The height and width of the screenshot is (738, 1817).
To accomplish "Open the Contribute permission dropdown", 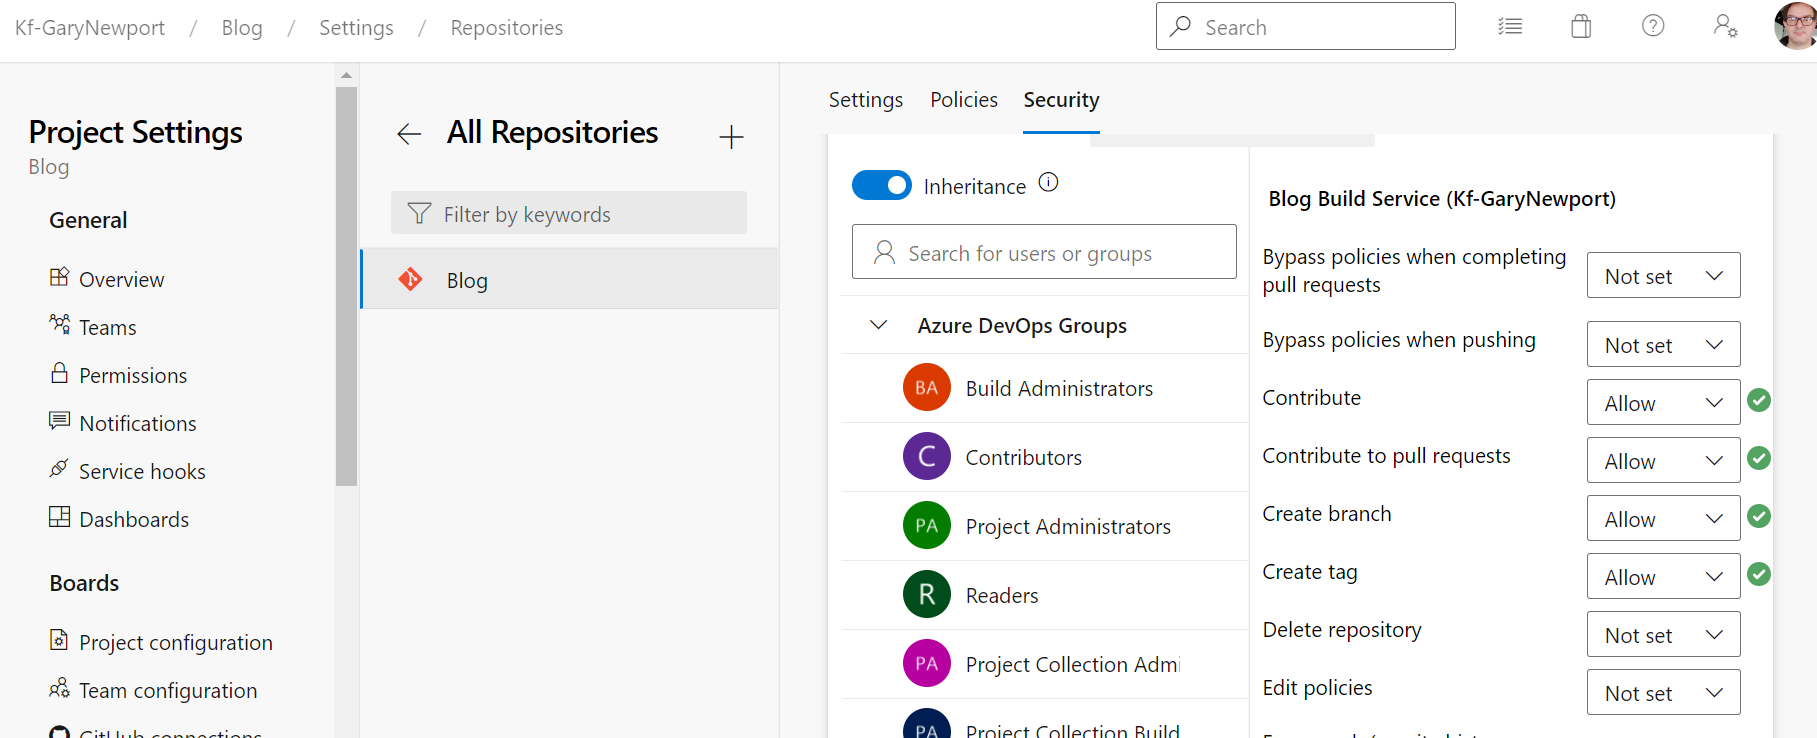I will (x=1663, y=403).
